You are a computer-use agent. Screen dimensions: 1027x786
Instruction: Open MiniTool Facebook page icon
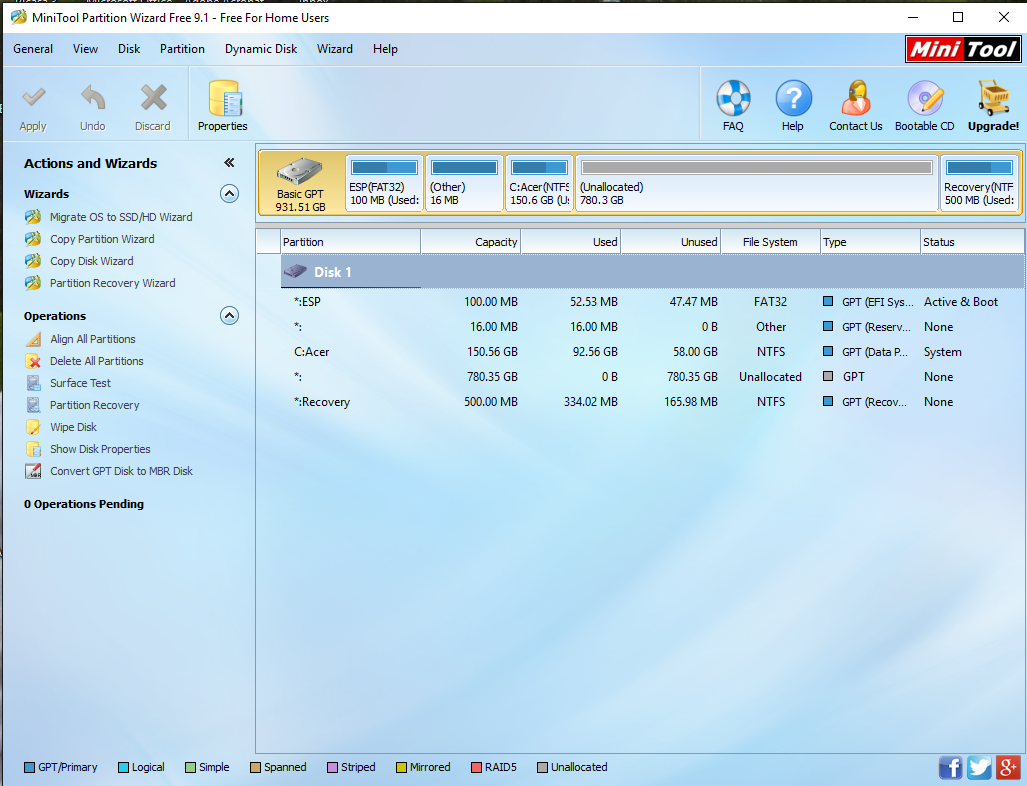coord(950,767)
